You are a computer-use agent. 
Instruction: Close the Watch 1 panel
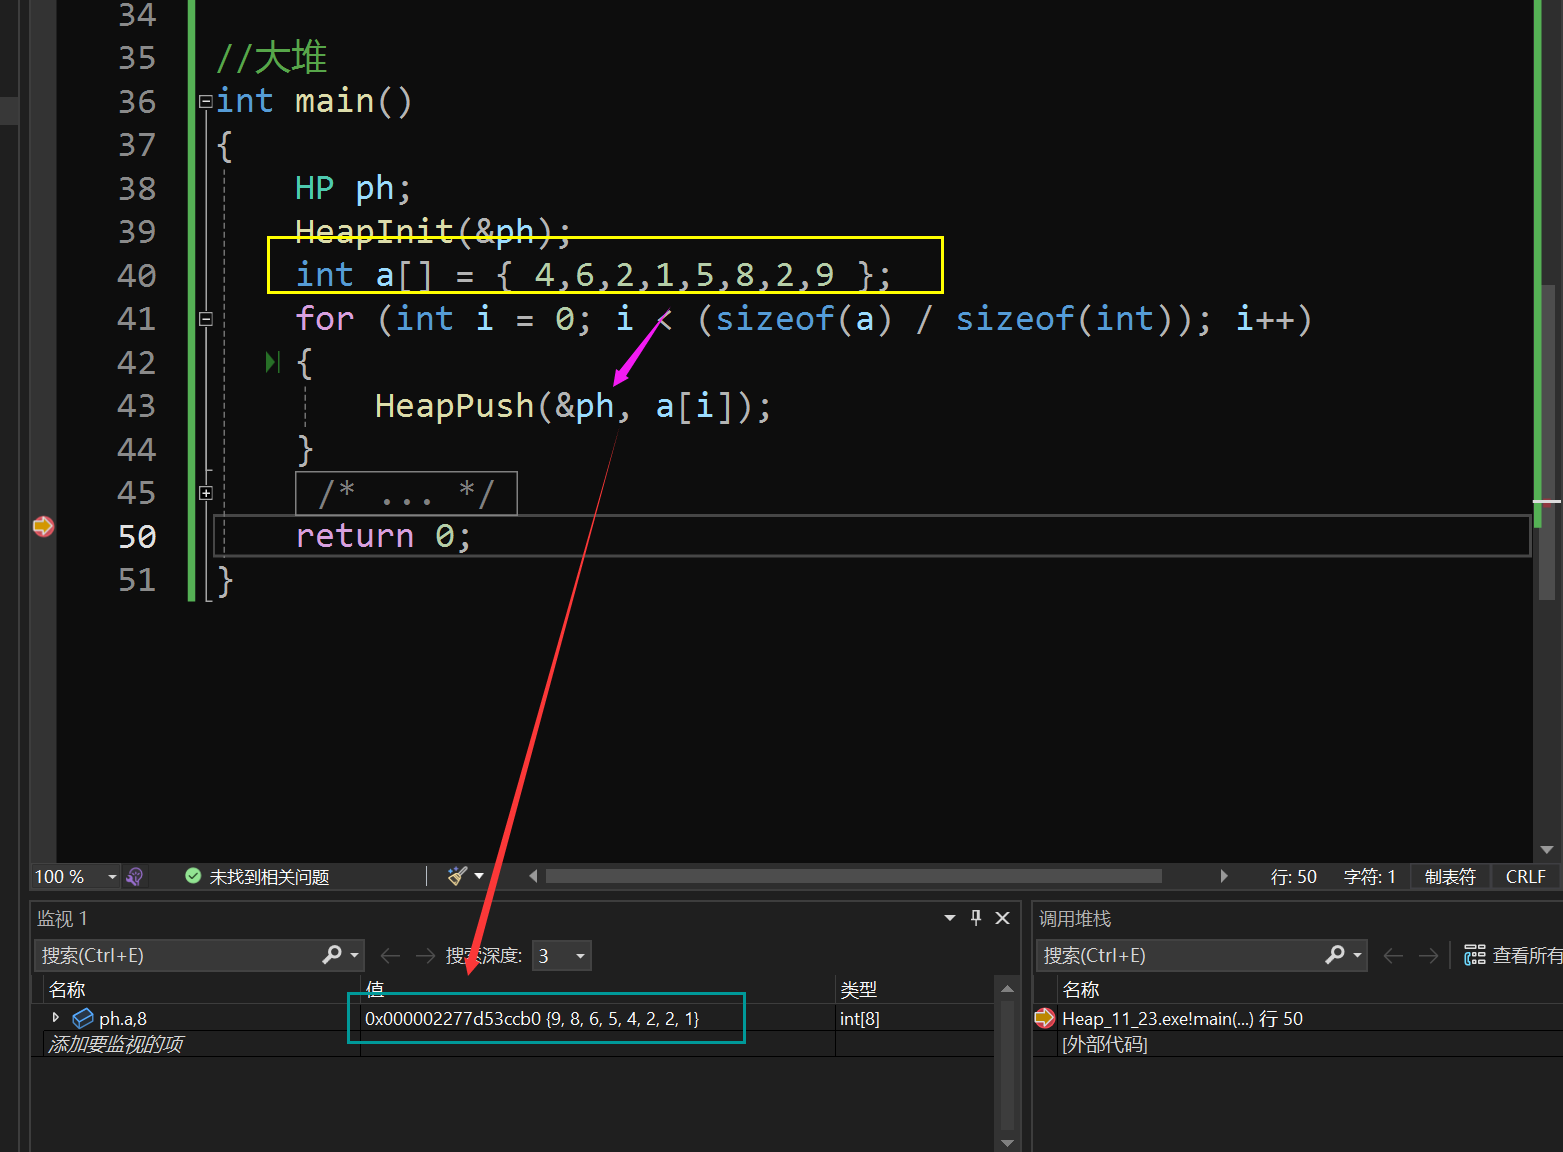[1002, 918]
